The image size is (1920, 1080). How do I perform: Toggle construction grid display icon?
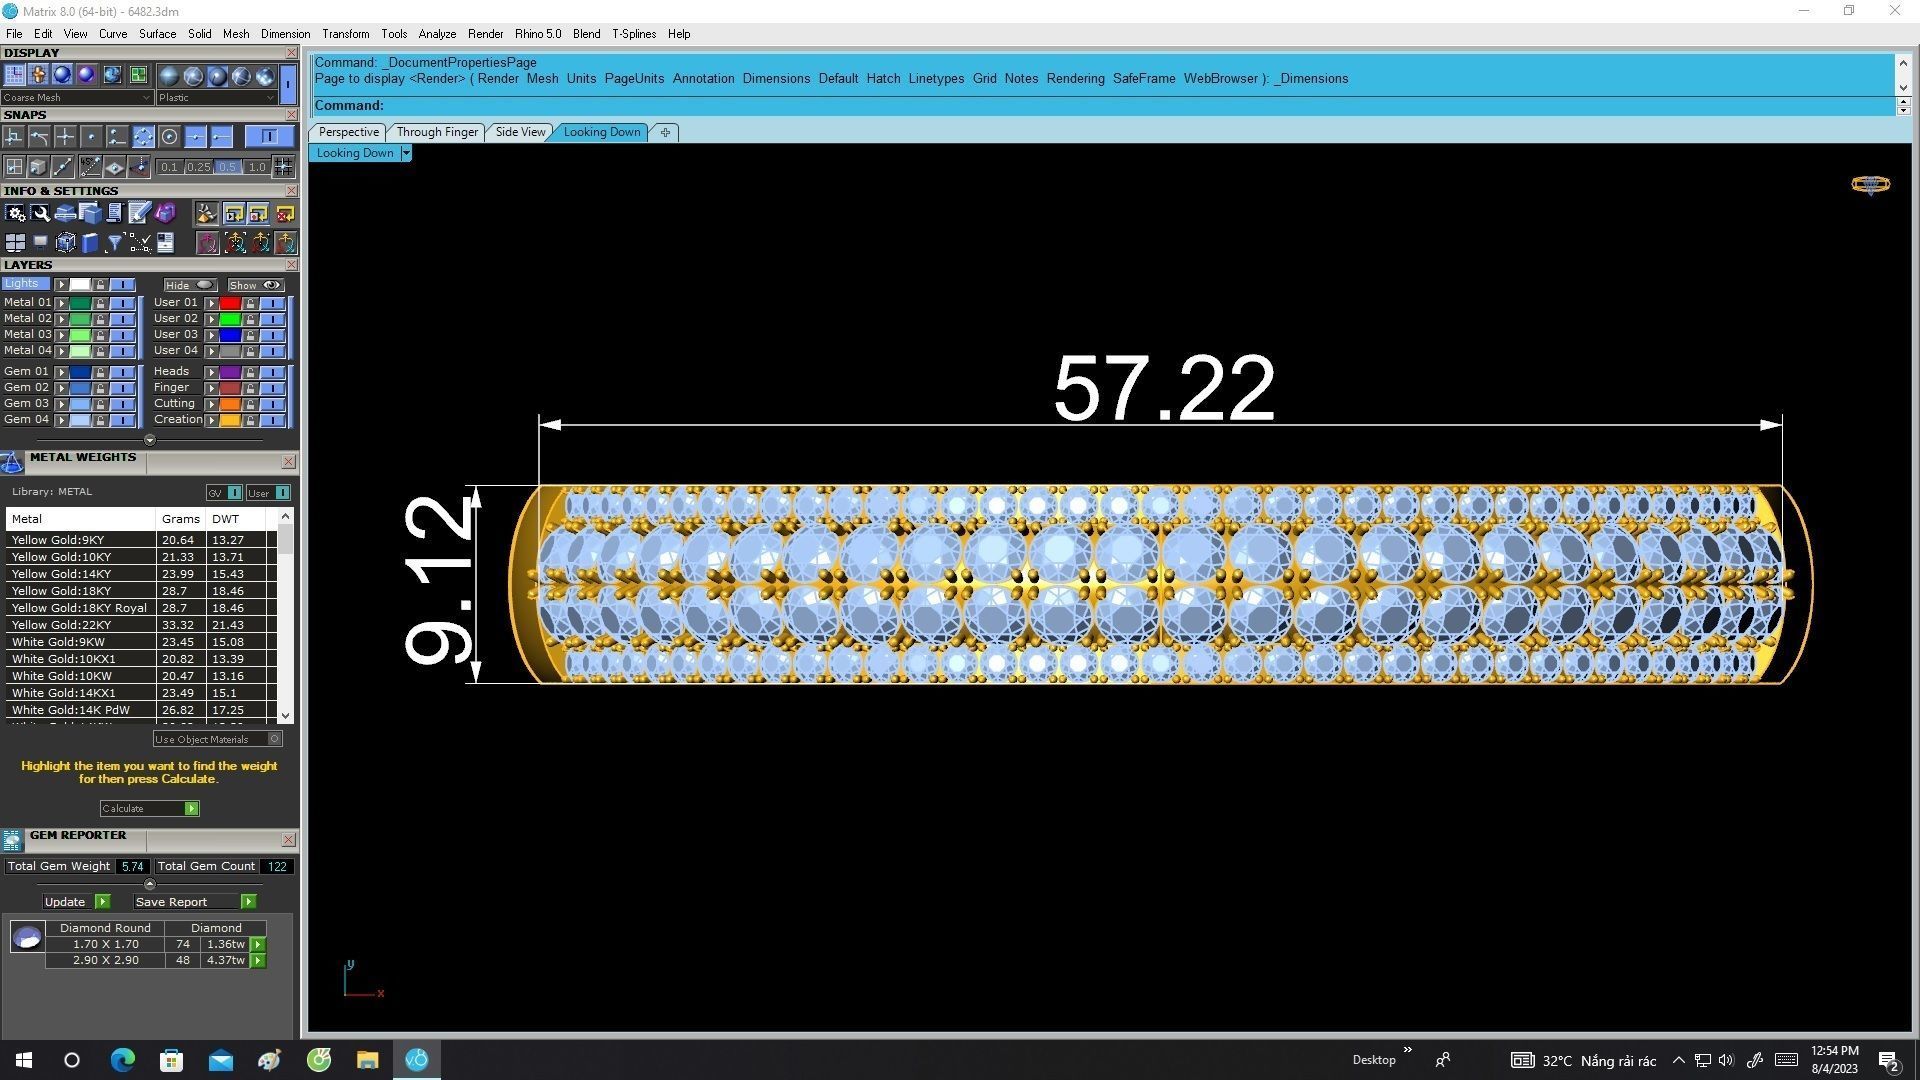tap(14, 75)
